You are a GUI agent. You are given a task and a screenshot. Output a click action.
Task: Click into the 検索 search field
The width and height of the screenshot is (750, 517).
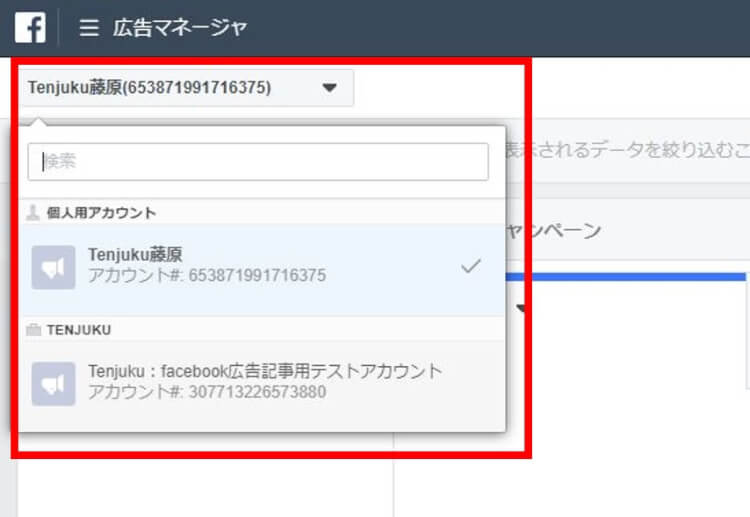click(258, 162)
